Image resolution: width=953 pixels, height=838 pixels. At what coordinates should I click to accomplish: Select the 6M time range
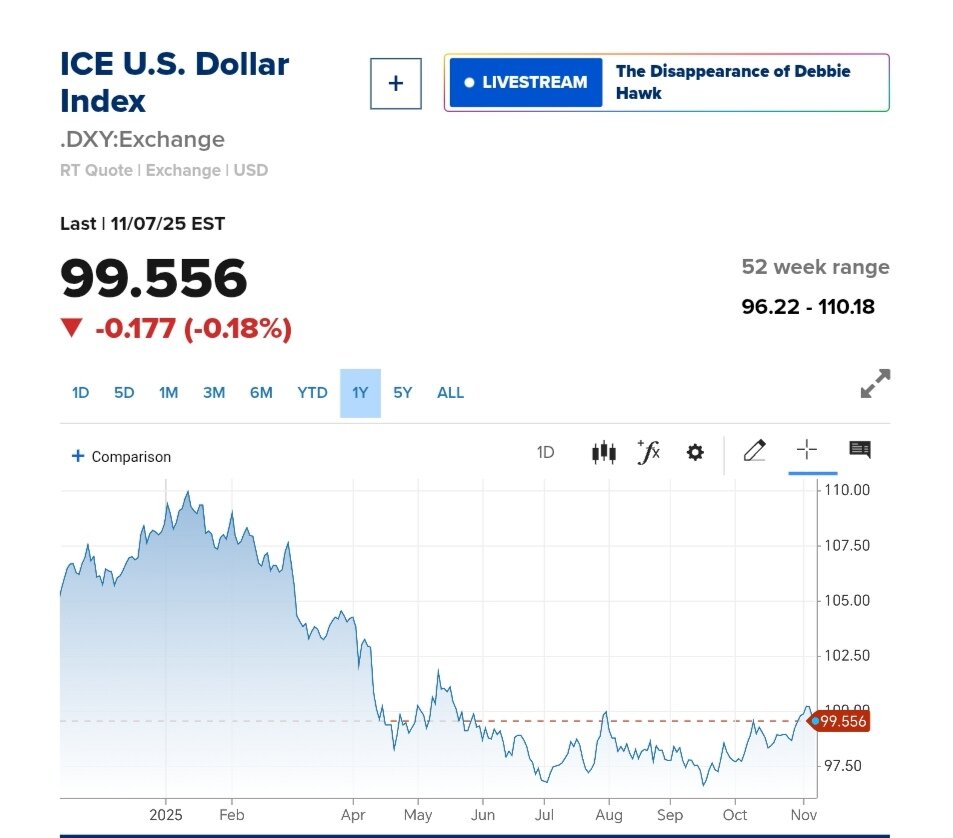click(261, 392)
